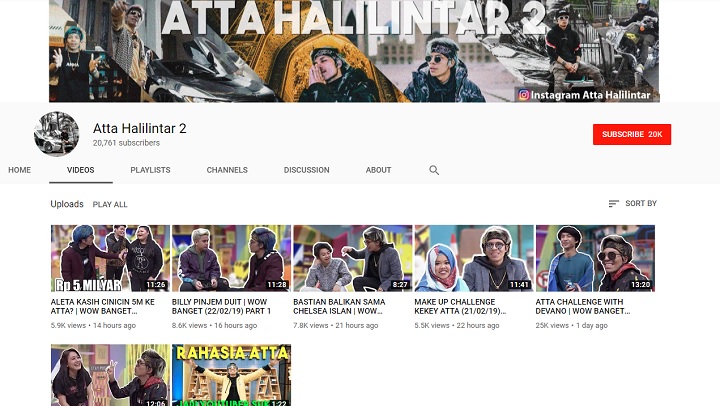The width and height of the screenshot is (720, 406).
Task: Click the Atta Halilintar 2 channel avatar
Action: click(56, 134)
